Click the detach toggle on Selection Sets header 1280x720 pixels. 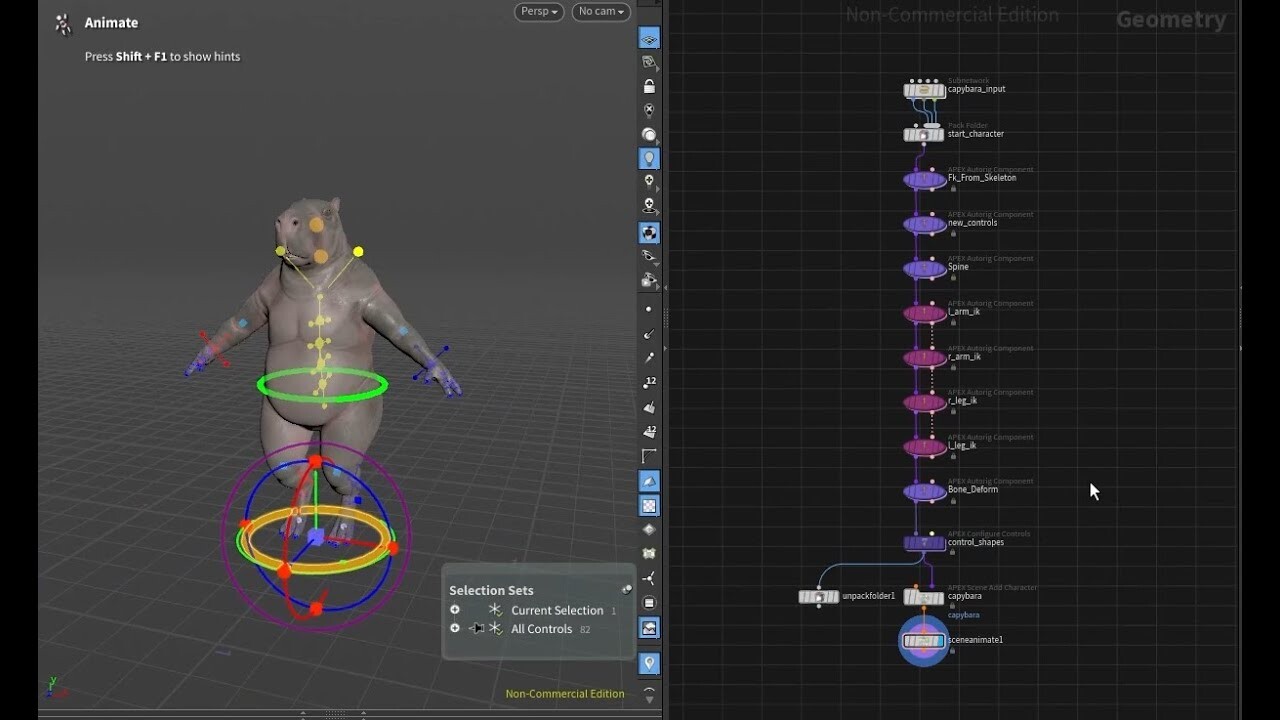click(x=627, y=590)
